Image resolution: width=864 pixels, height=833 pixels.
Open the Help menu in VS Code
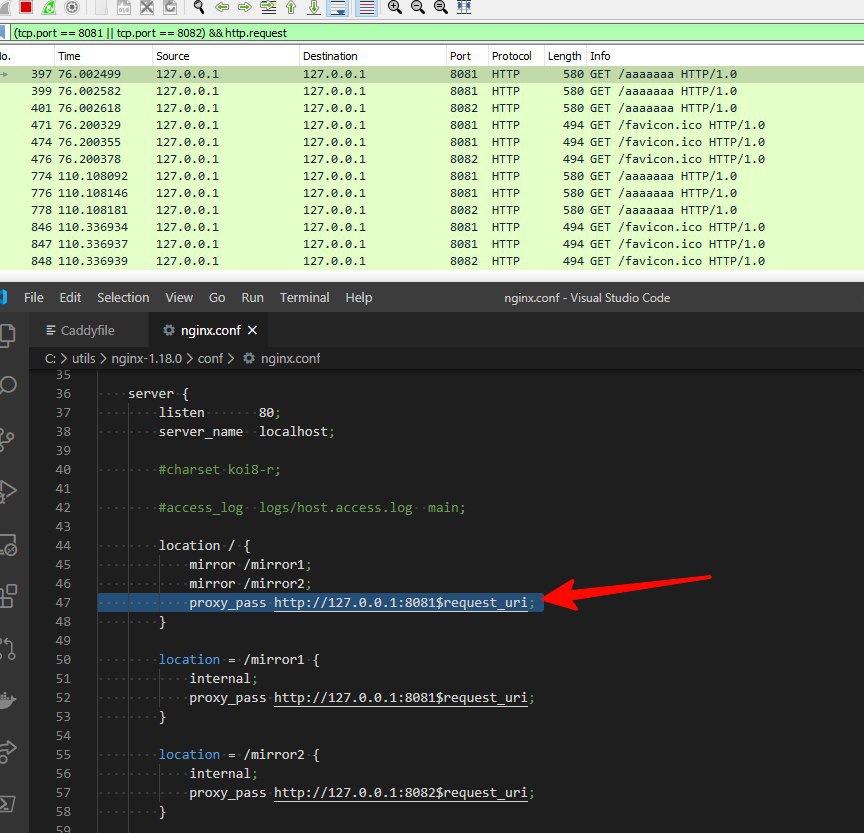359,298
